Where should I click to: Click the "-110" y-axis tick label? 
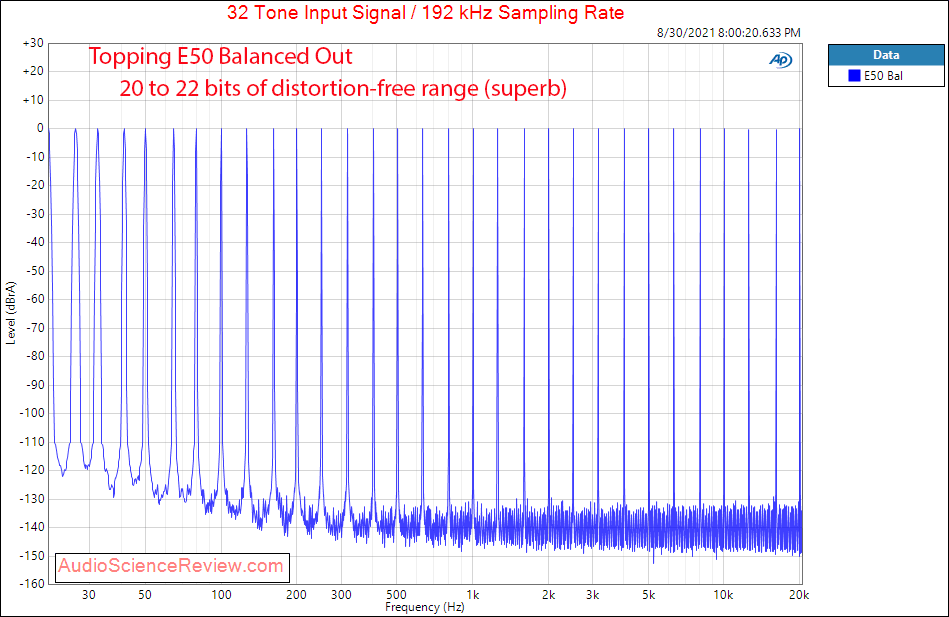tap(31, 441)
